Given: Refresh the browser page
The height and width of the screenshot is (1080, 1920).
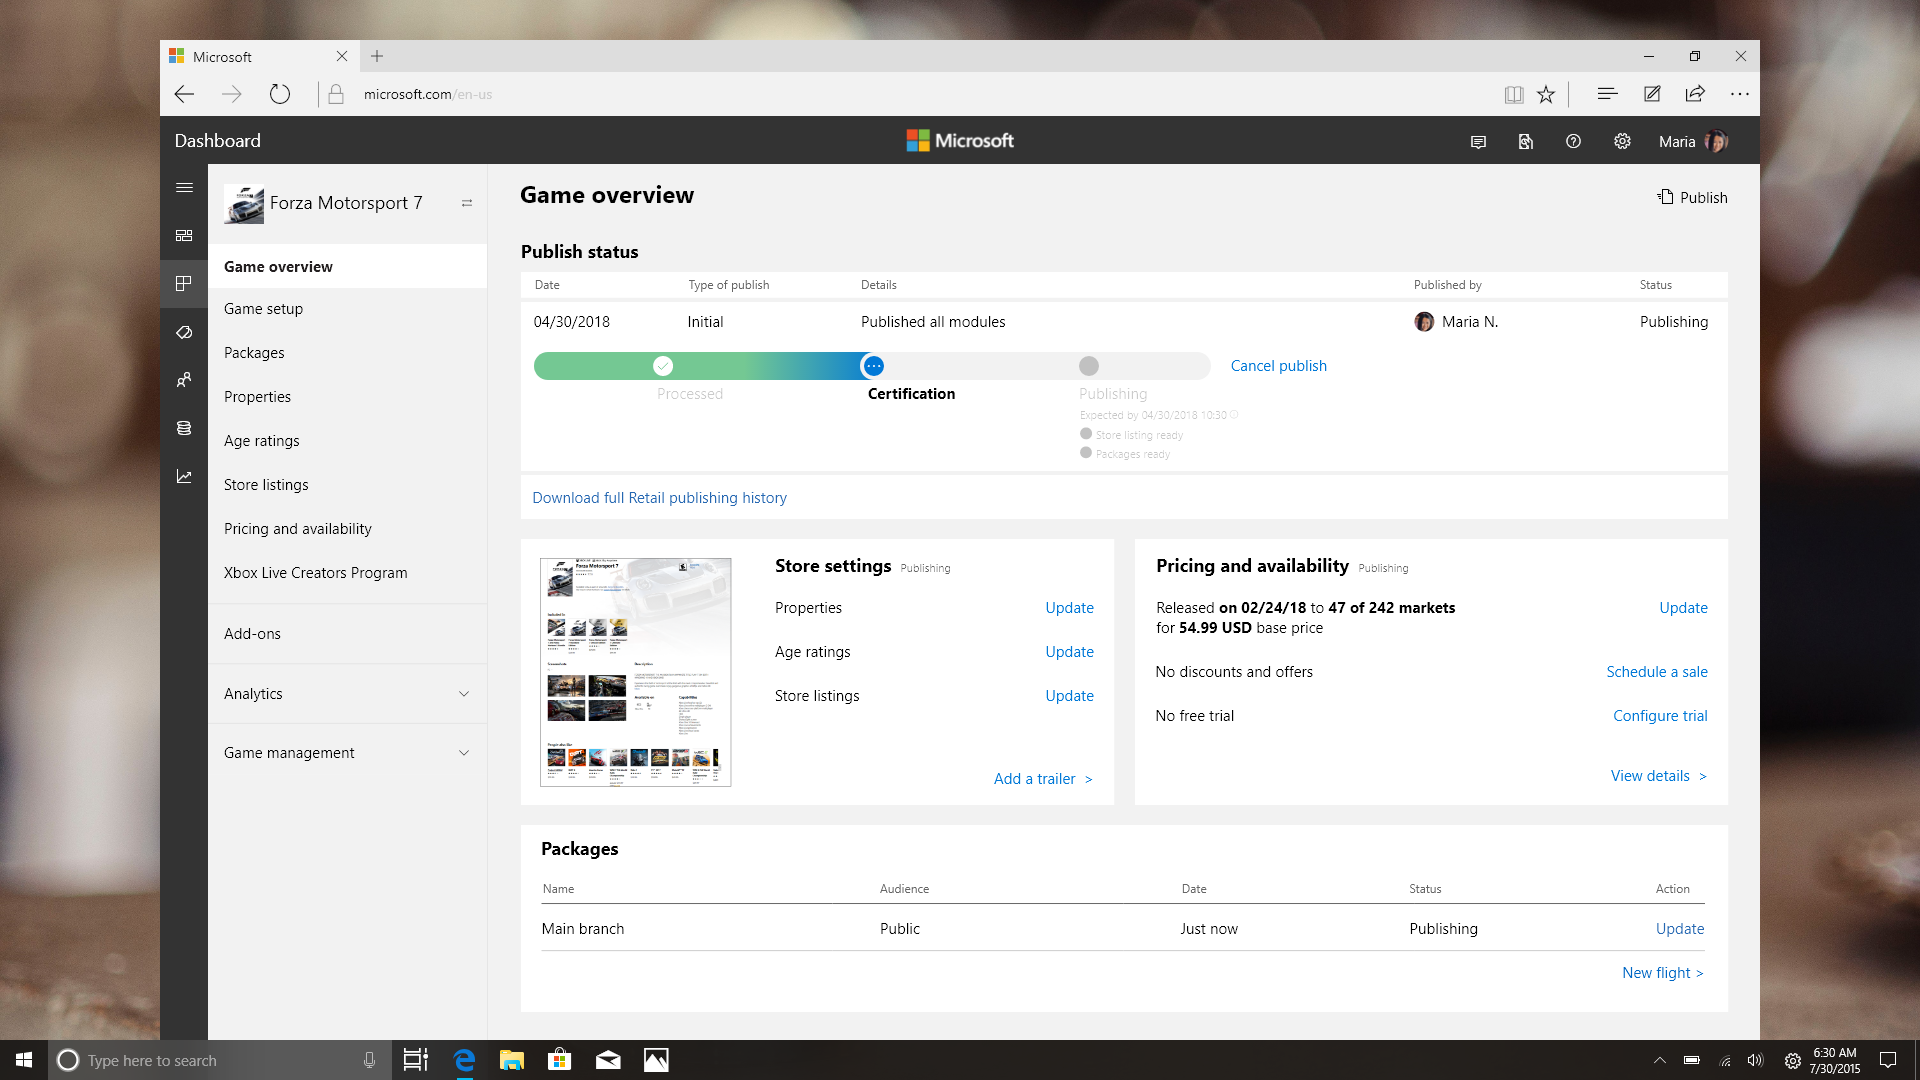Looking at the screenshot, I should [280, 94].
